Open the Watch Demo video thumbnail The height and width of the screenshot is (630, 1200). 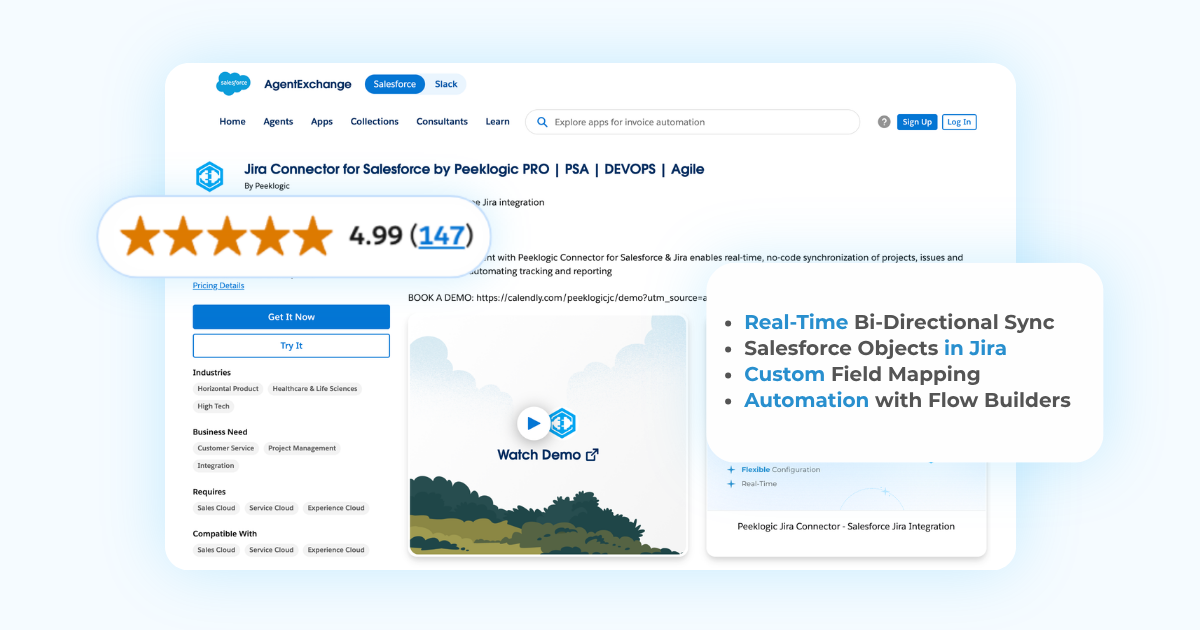pyautogui.click(x=548, y=435)
